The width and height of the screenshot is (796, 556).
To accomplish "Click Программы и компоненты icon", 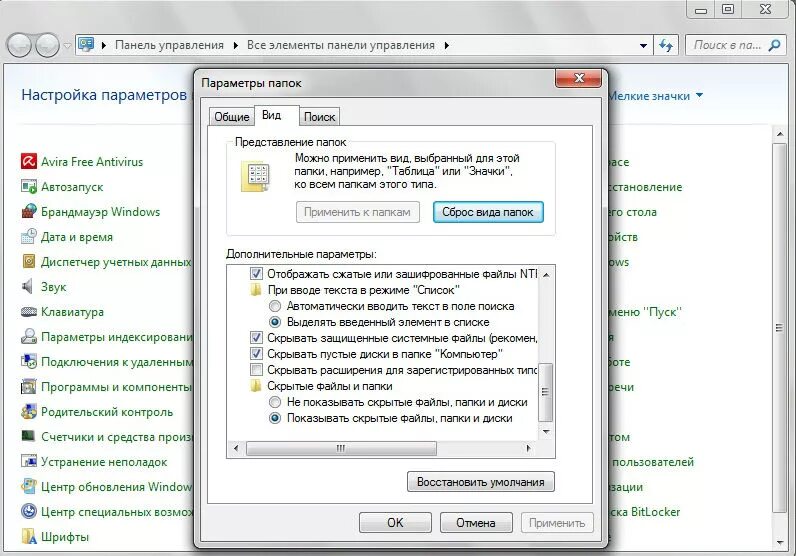I will [28, 386].
